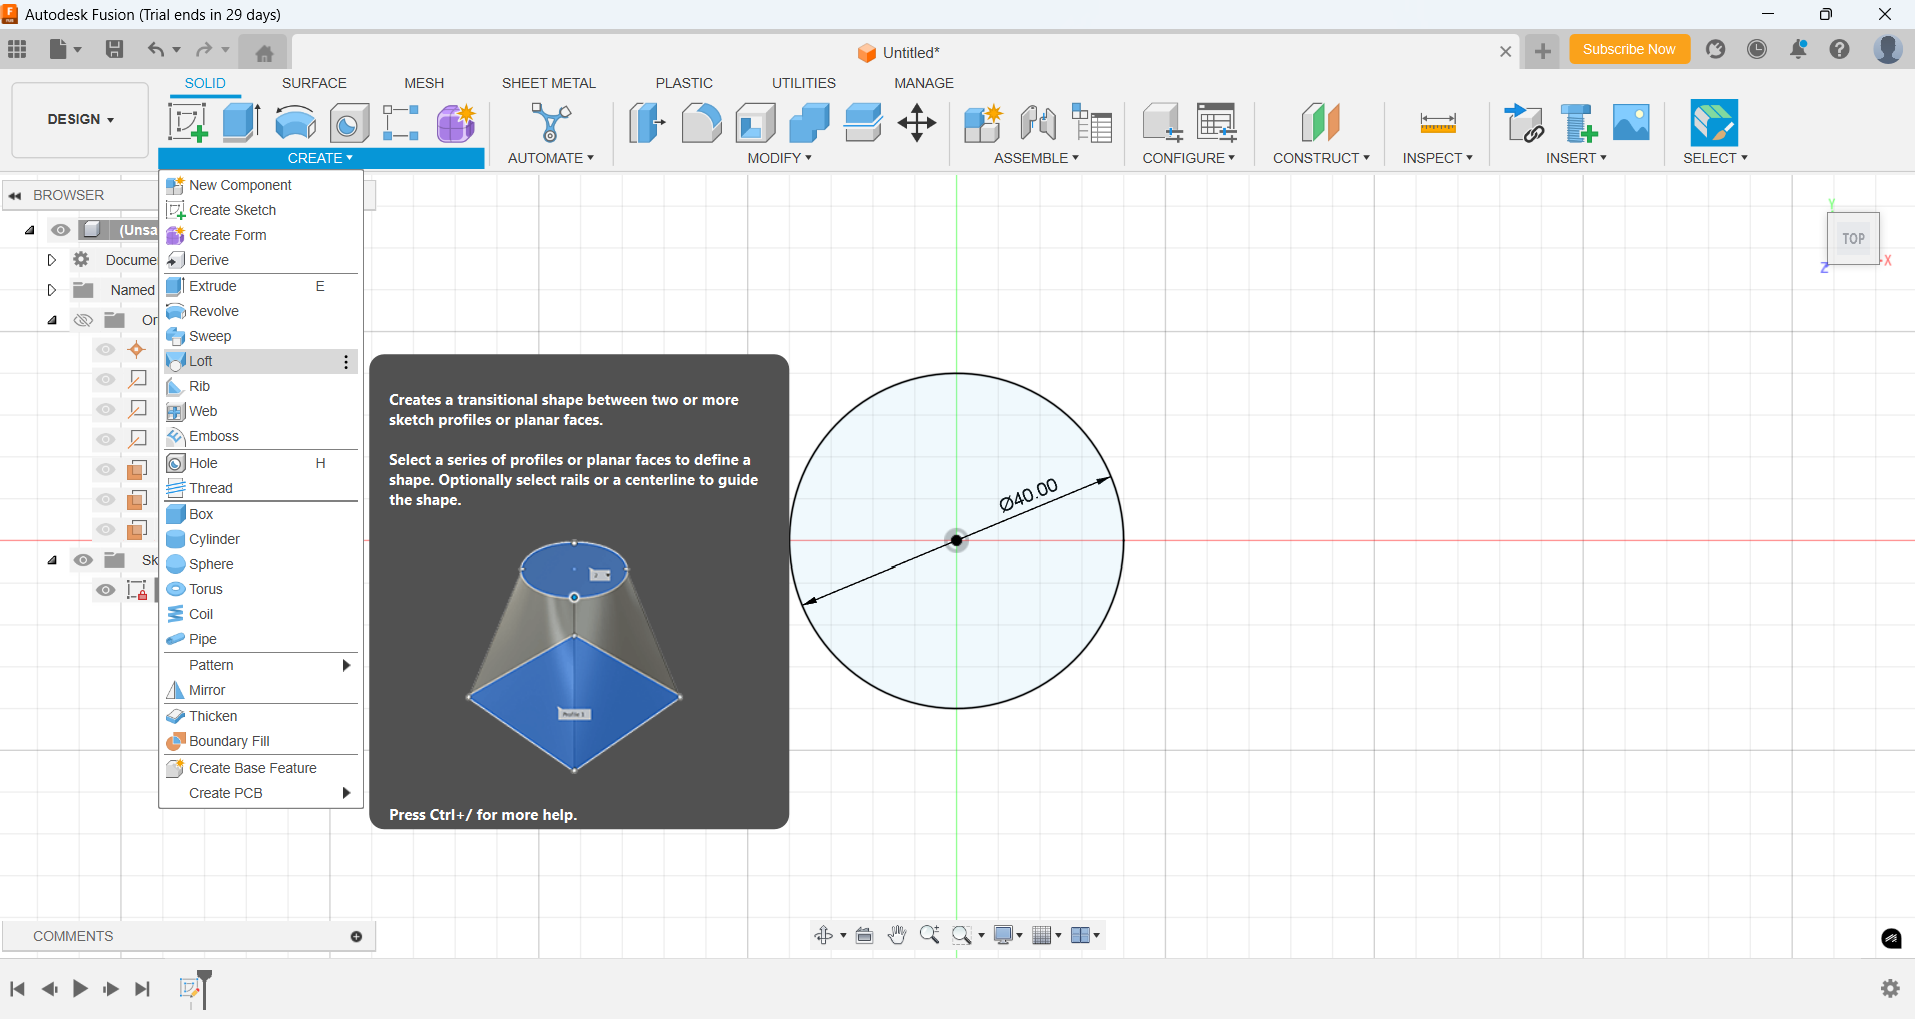Switch to the MESH tab
This screenshot has height=1019, width=1915.
click(424, 83)
